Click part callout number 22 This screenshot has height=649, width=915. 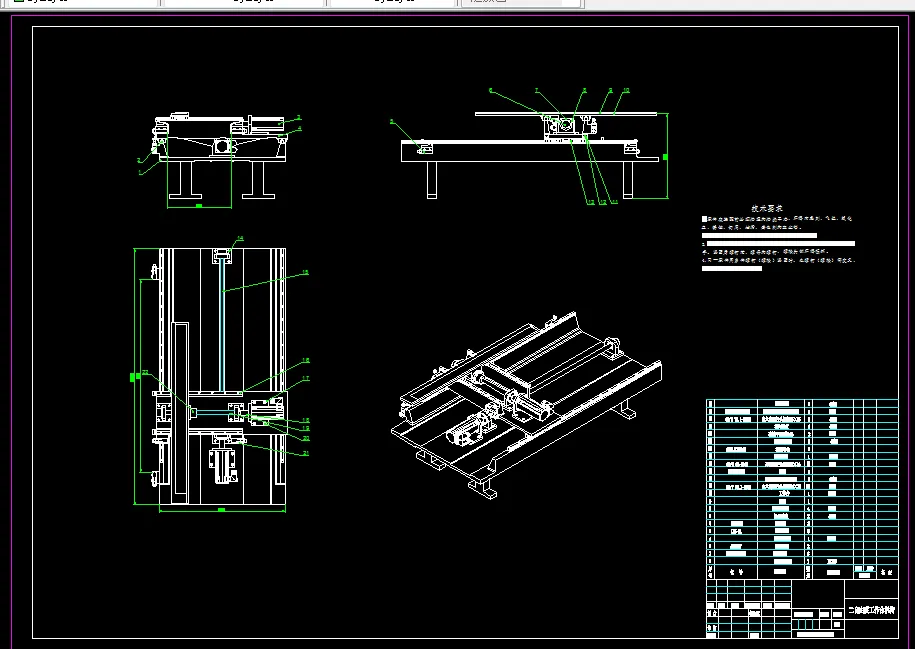click(x=145, y=372)
